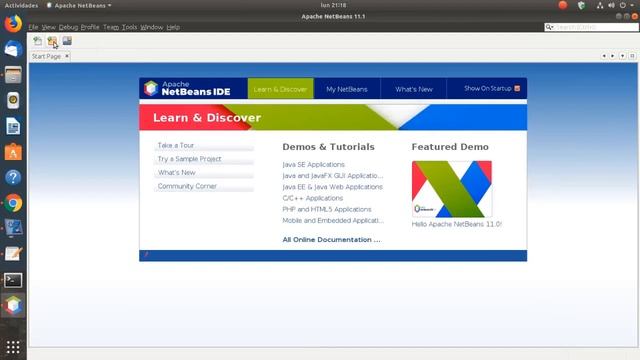Open Ubuntu Software from the dock

[x=13, y=152]
